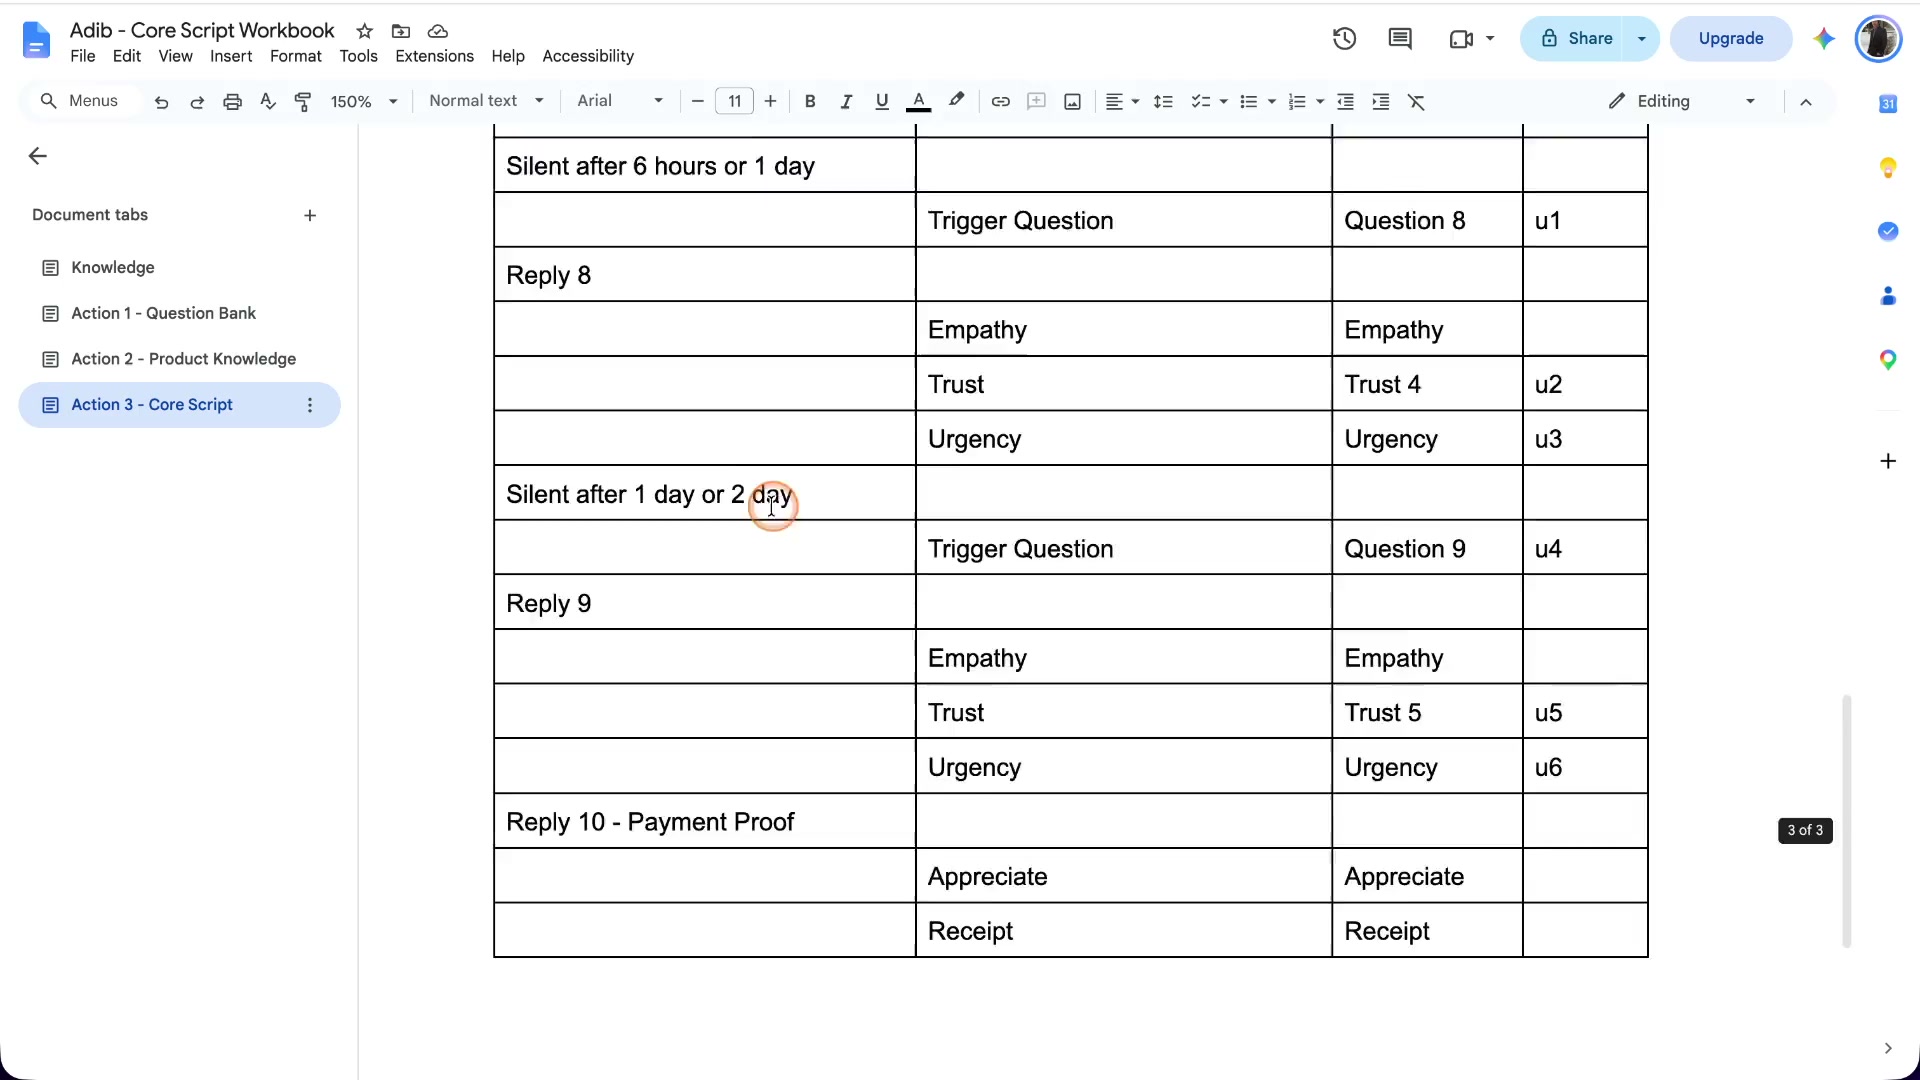
Task: Open the Extensions menu
Action: [x=434, y=56]
